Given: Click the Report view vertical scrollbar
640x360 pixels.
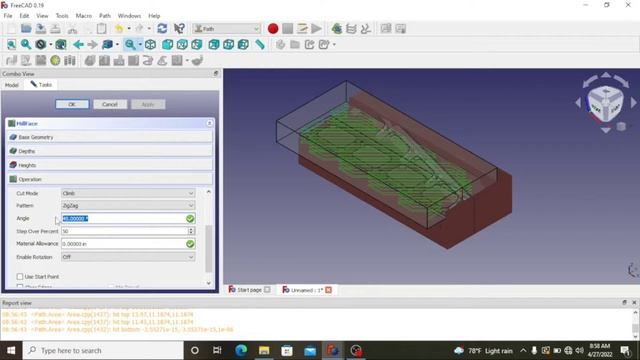Looking at the screenshot, I should coord(636,328).
